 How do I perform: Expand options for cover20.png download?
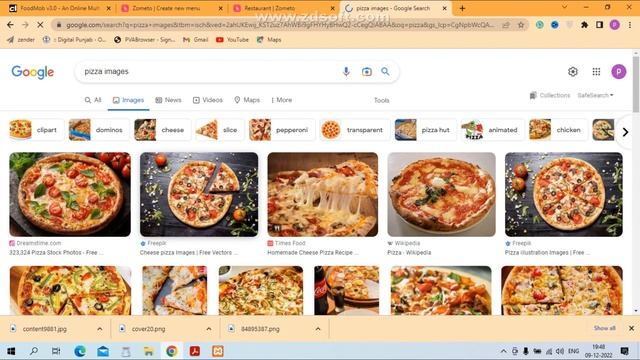209,329
